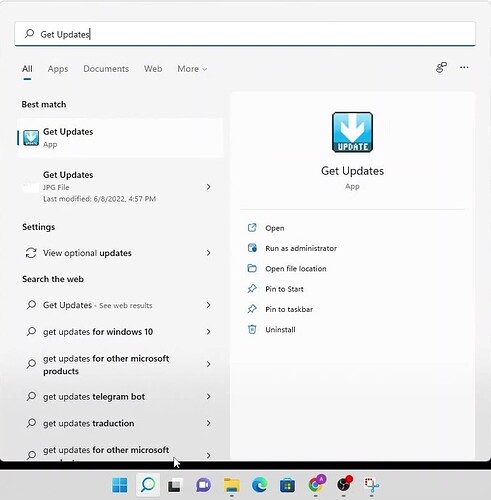
Task: Click the Get Updates app icon in best match
Action: coord(31,138)
